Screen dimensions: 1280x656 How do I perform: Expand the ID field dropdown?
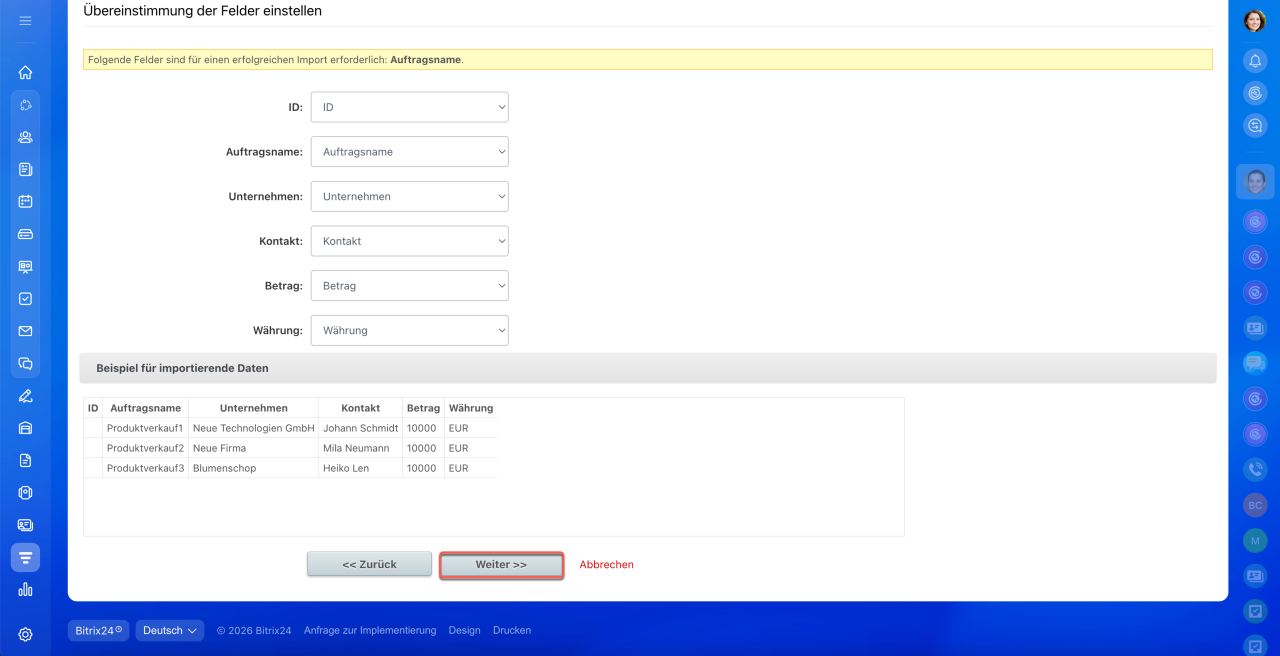point(409,107)
